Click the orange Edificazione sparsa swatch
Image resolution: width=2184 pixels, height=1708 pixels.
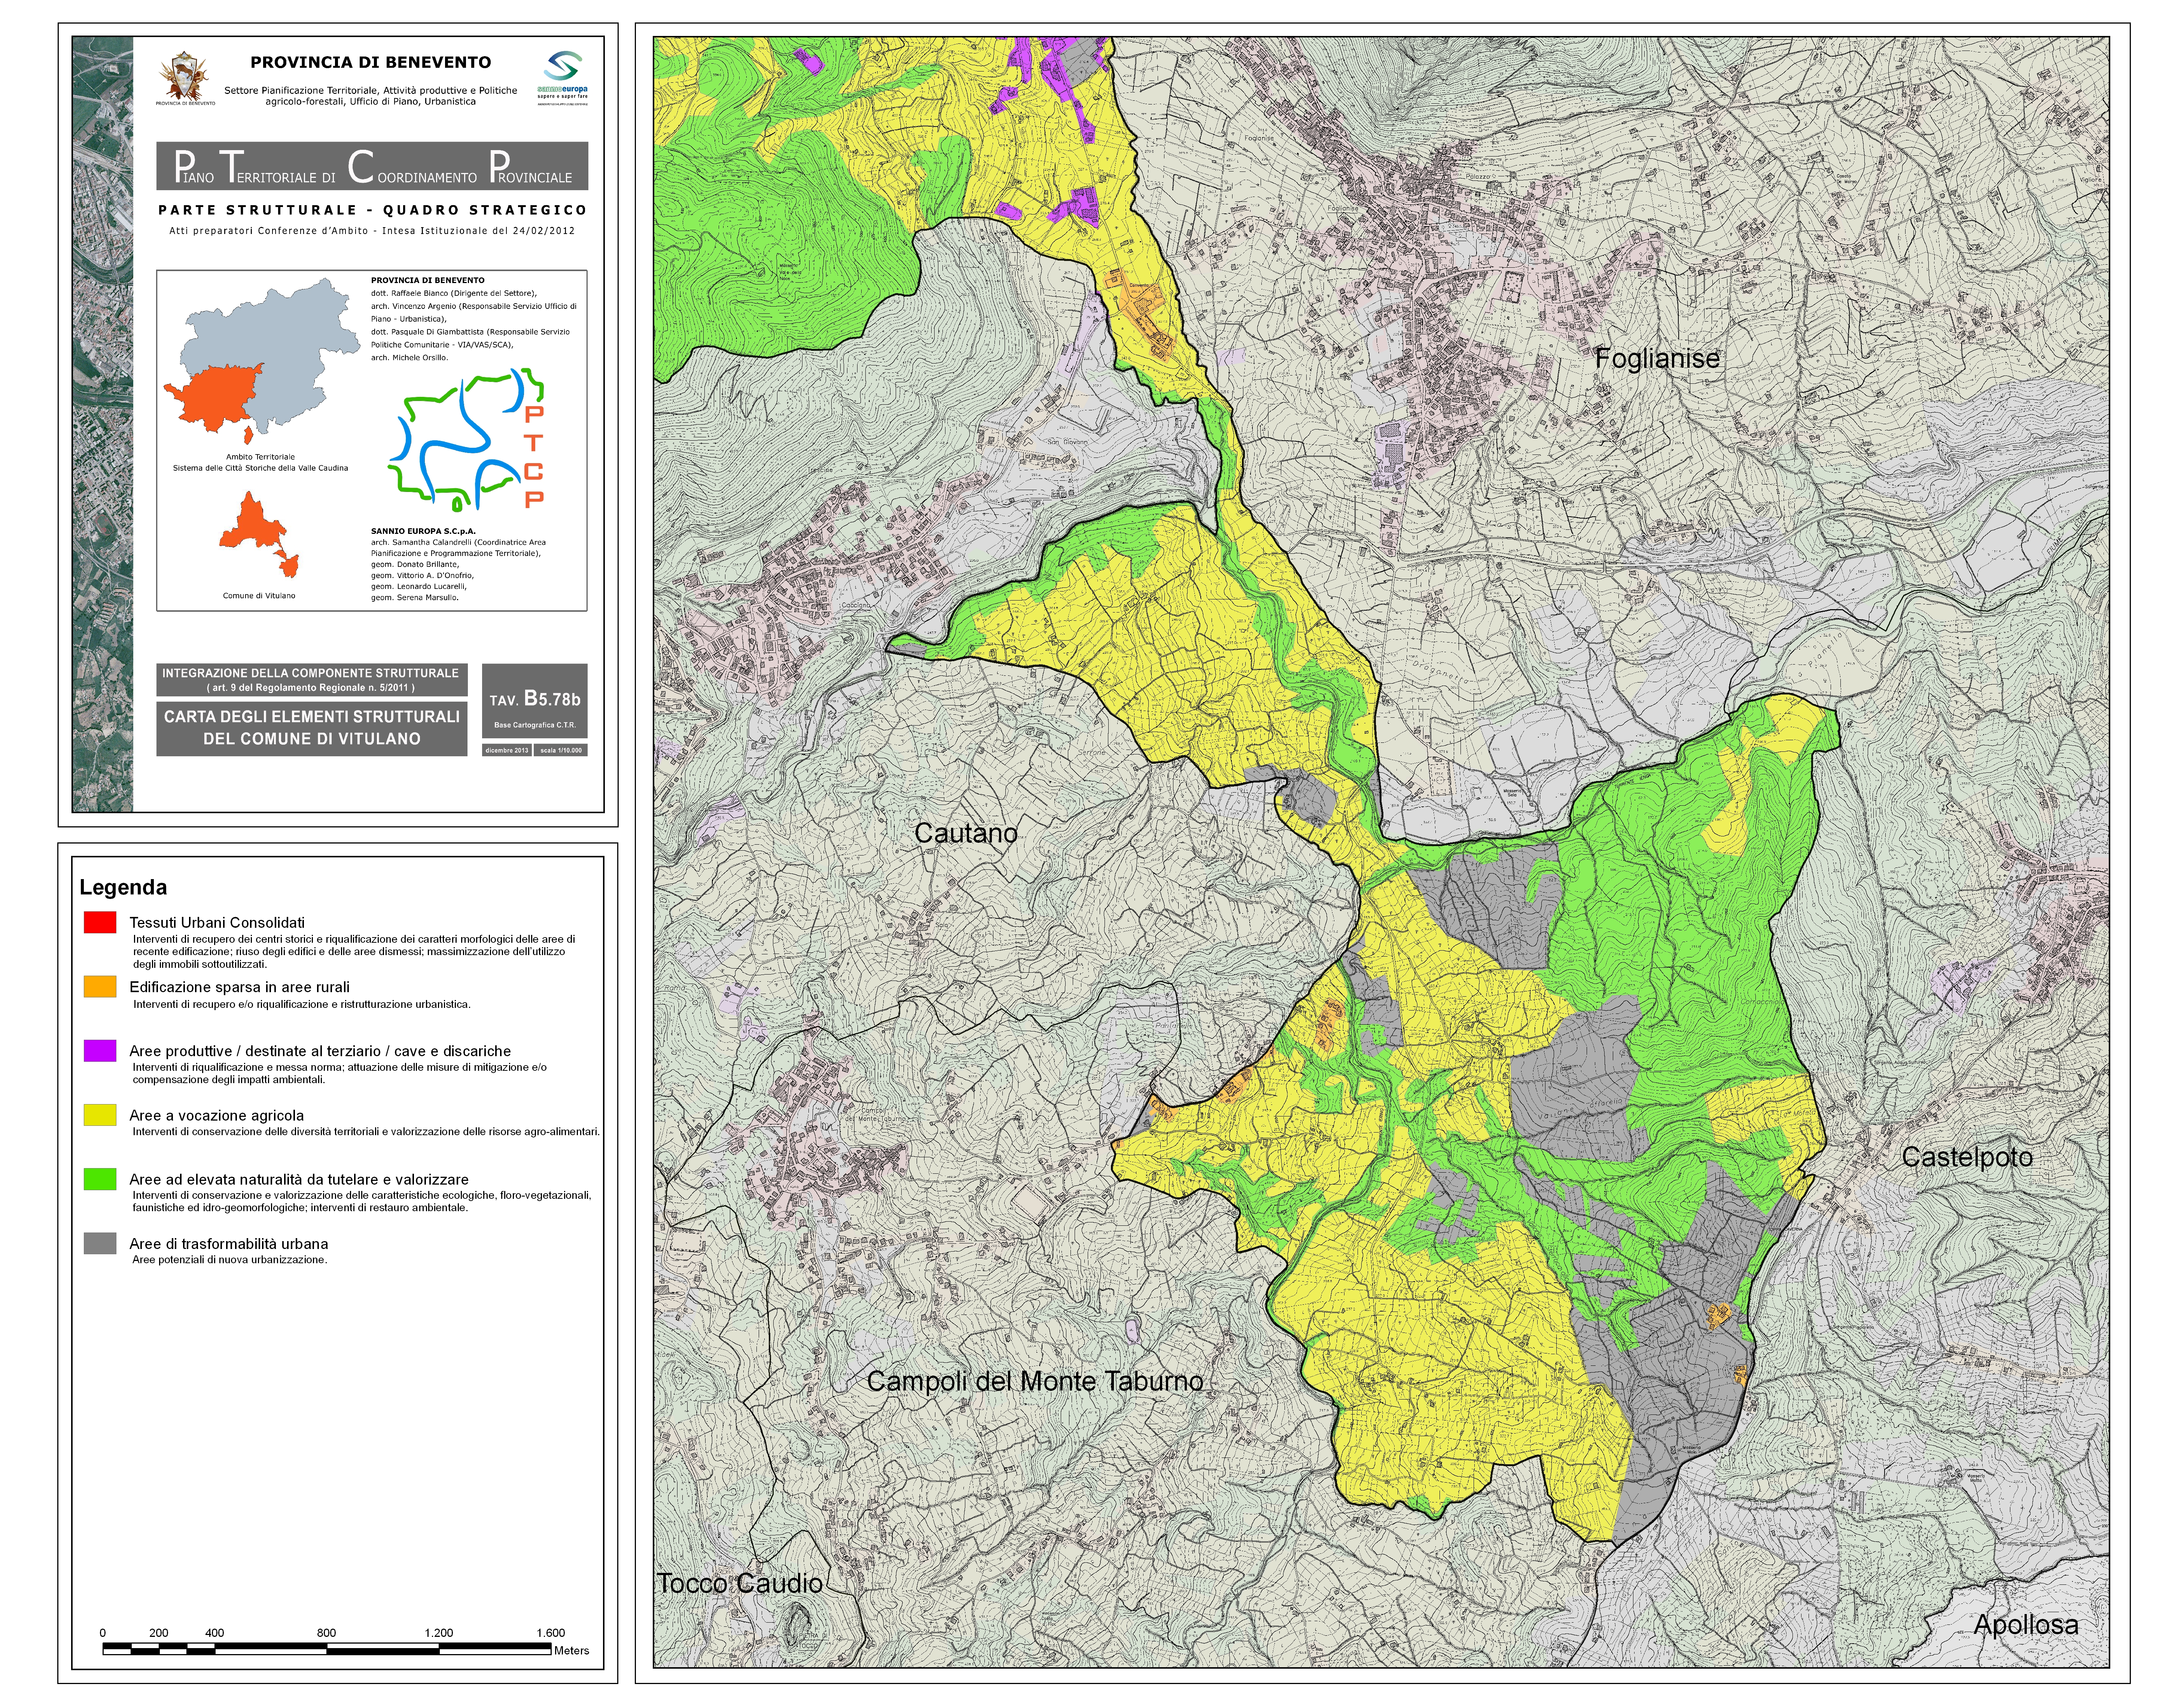100,986
